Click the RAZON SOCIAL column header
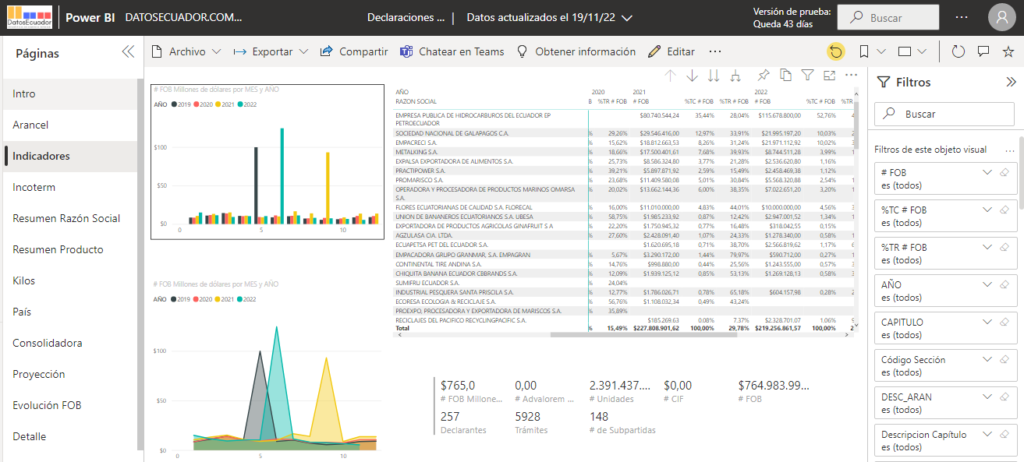The image size is (1024, 462). 416,101
